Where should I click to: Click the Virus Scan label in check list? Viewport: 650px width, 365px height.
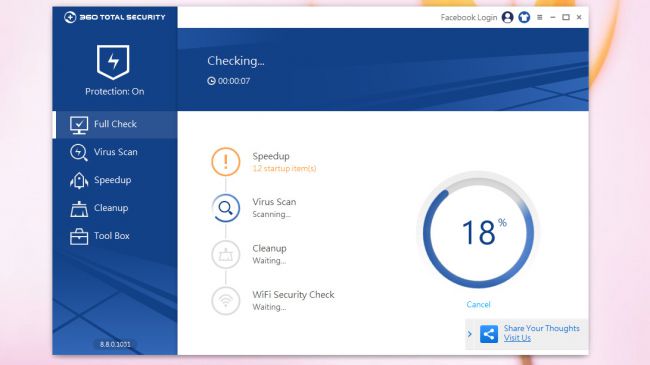coord(274,202)
